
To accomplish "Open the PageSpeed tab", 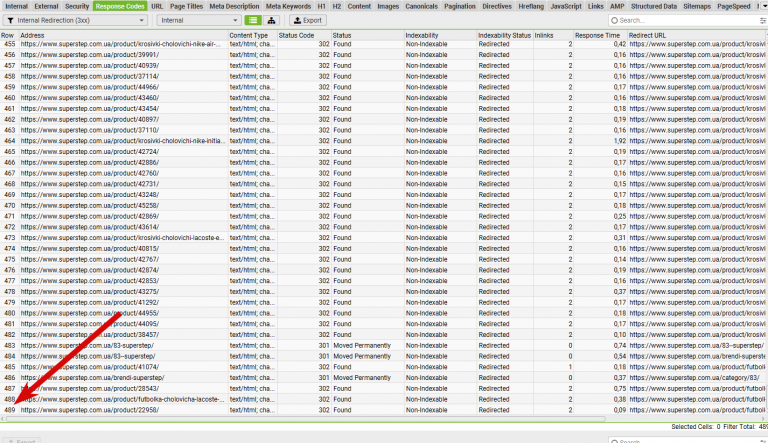I will [x=733, y=6].
